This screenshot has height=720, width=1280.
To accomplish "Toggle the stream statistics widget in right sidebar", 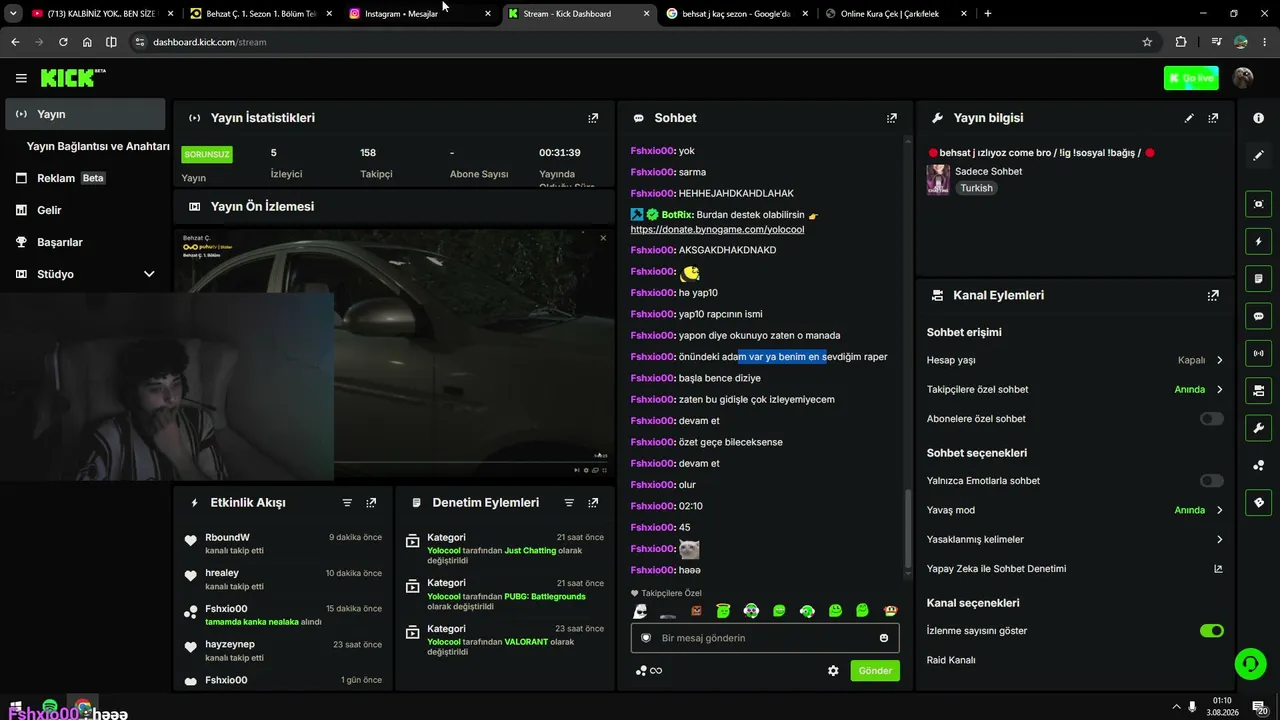I will (1258, 353).
